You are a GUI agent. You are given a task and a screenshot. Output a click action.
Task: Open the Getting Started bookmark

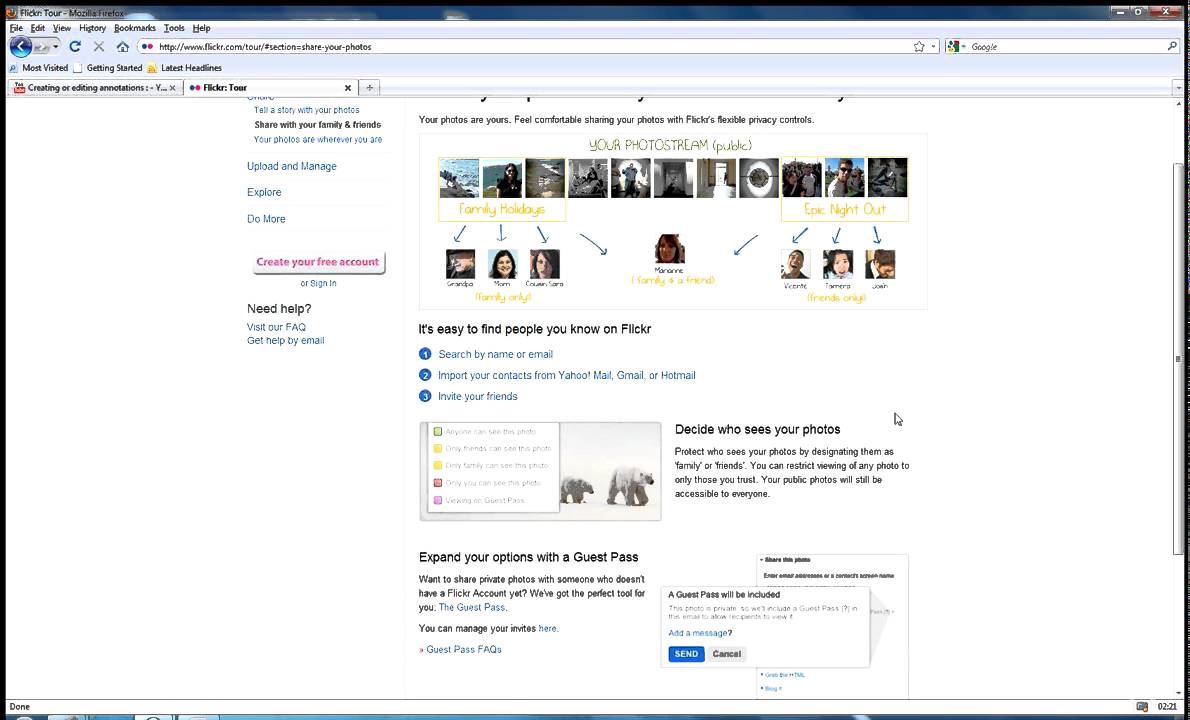108,68
